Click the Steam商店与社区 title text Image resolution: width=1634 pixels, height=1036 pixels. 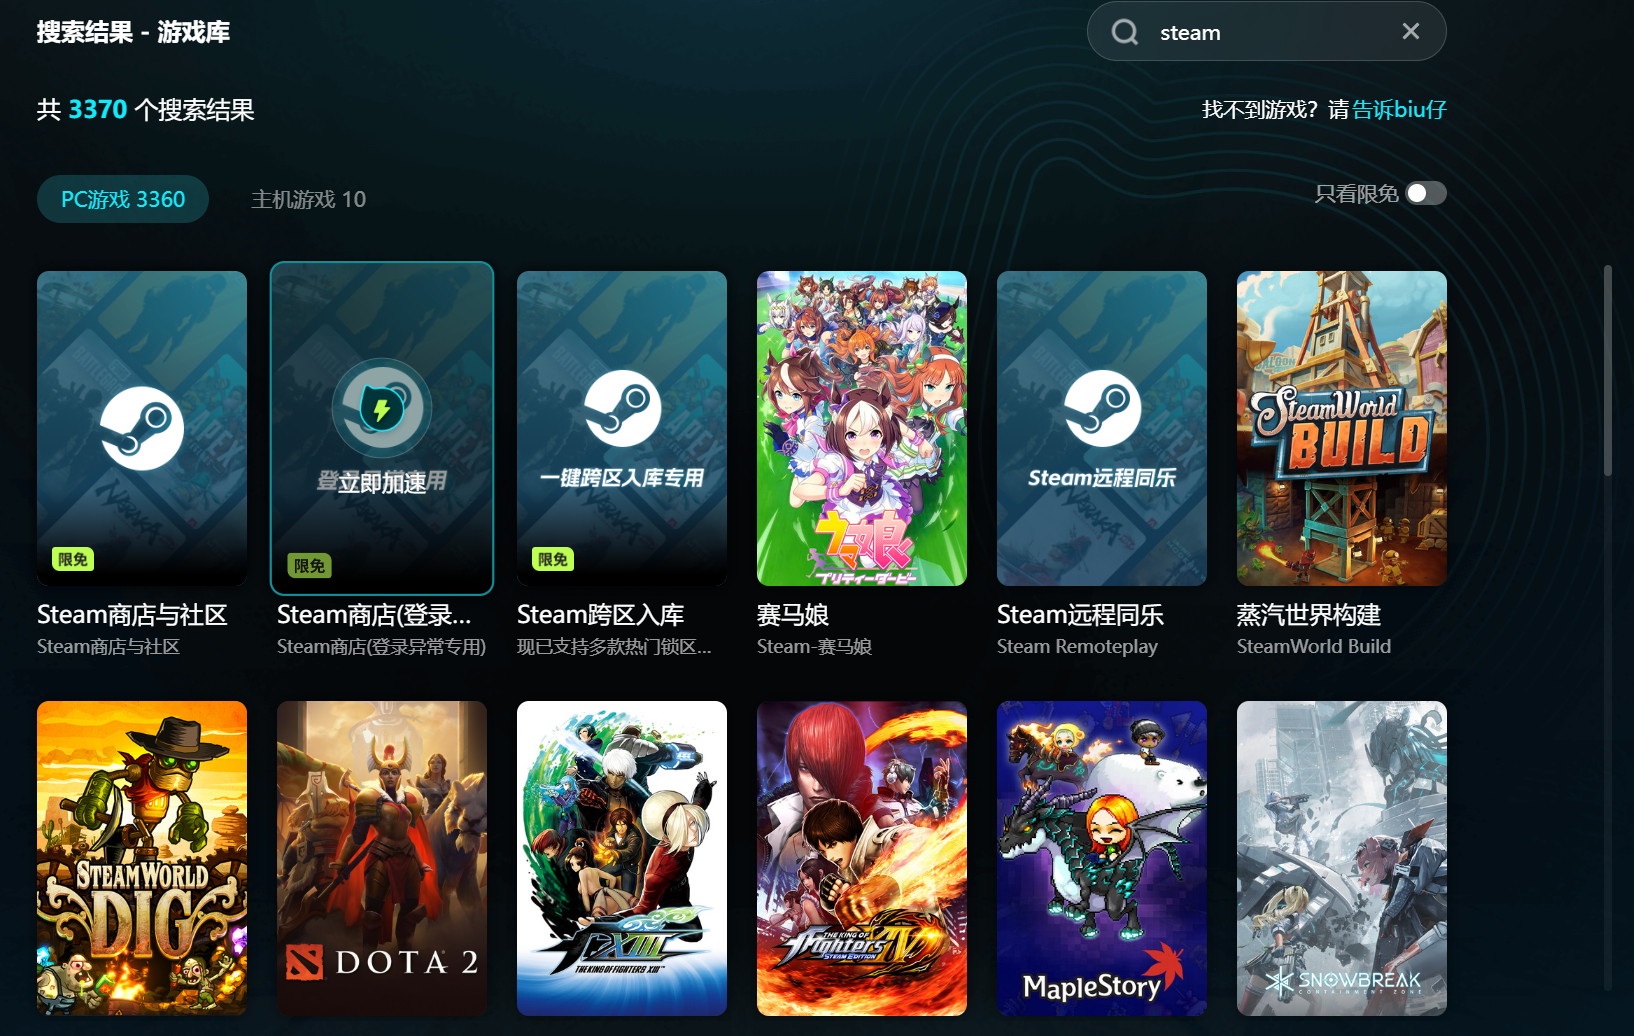[132, 614]
